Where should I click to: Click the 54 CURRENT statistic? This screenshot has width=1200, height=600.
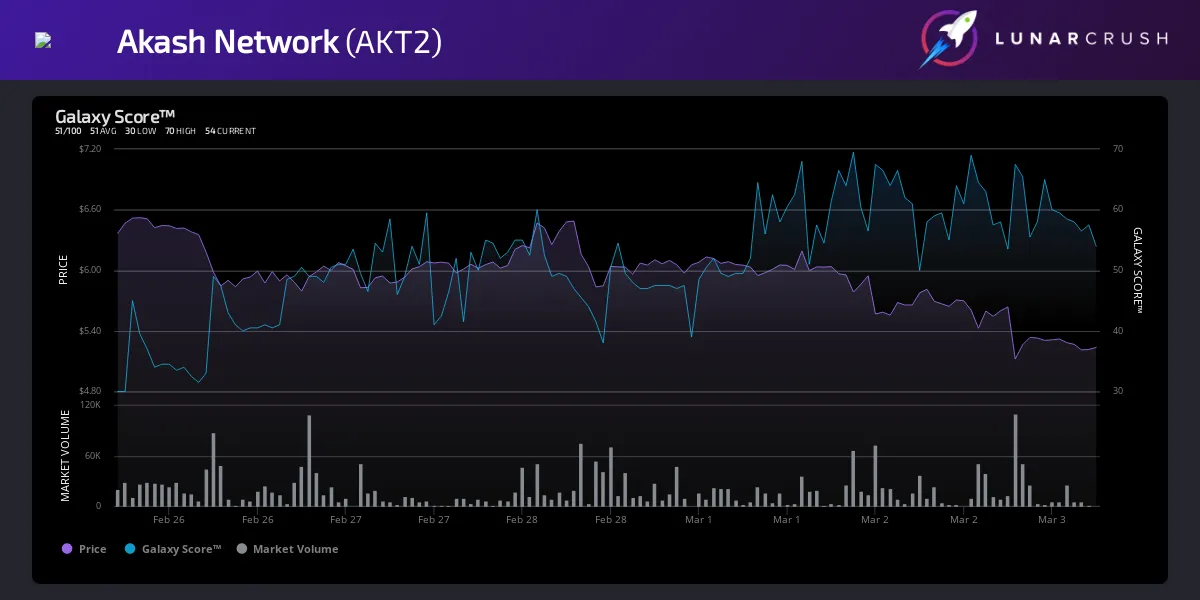[230, 131]
